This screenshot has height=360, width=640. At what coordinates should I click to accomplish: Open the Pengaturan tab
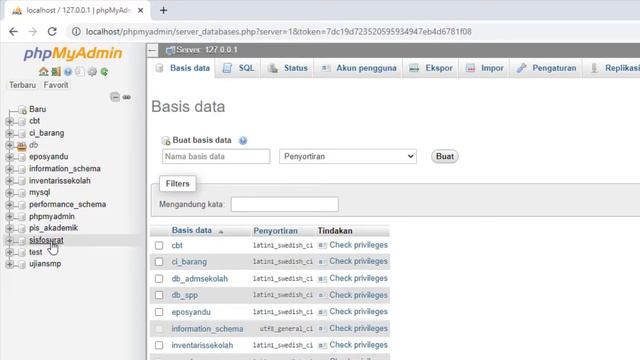point(546,68)
